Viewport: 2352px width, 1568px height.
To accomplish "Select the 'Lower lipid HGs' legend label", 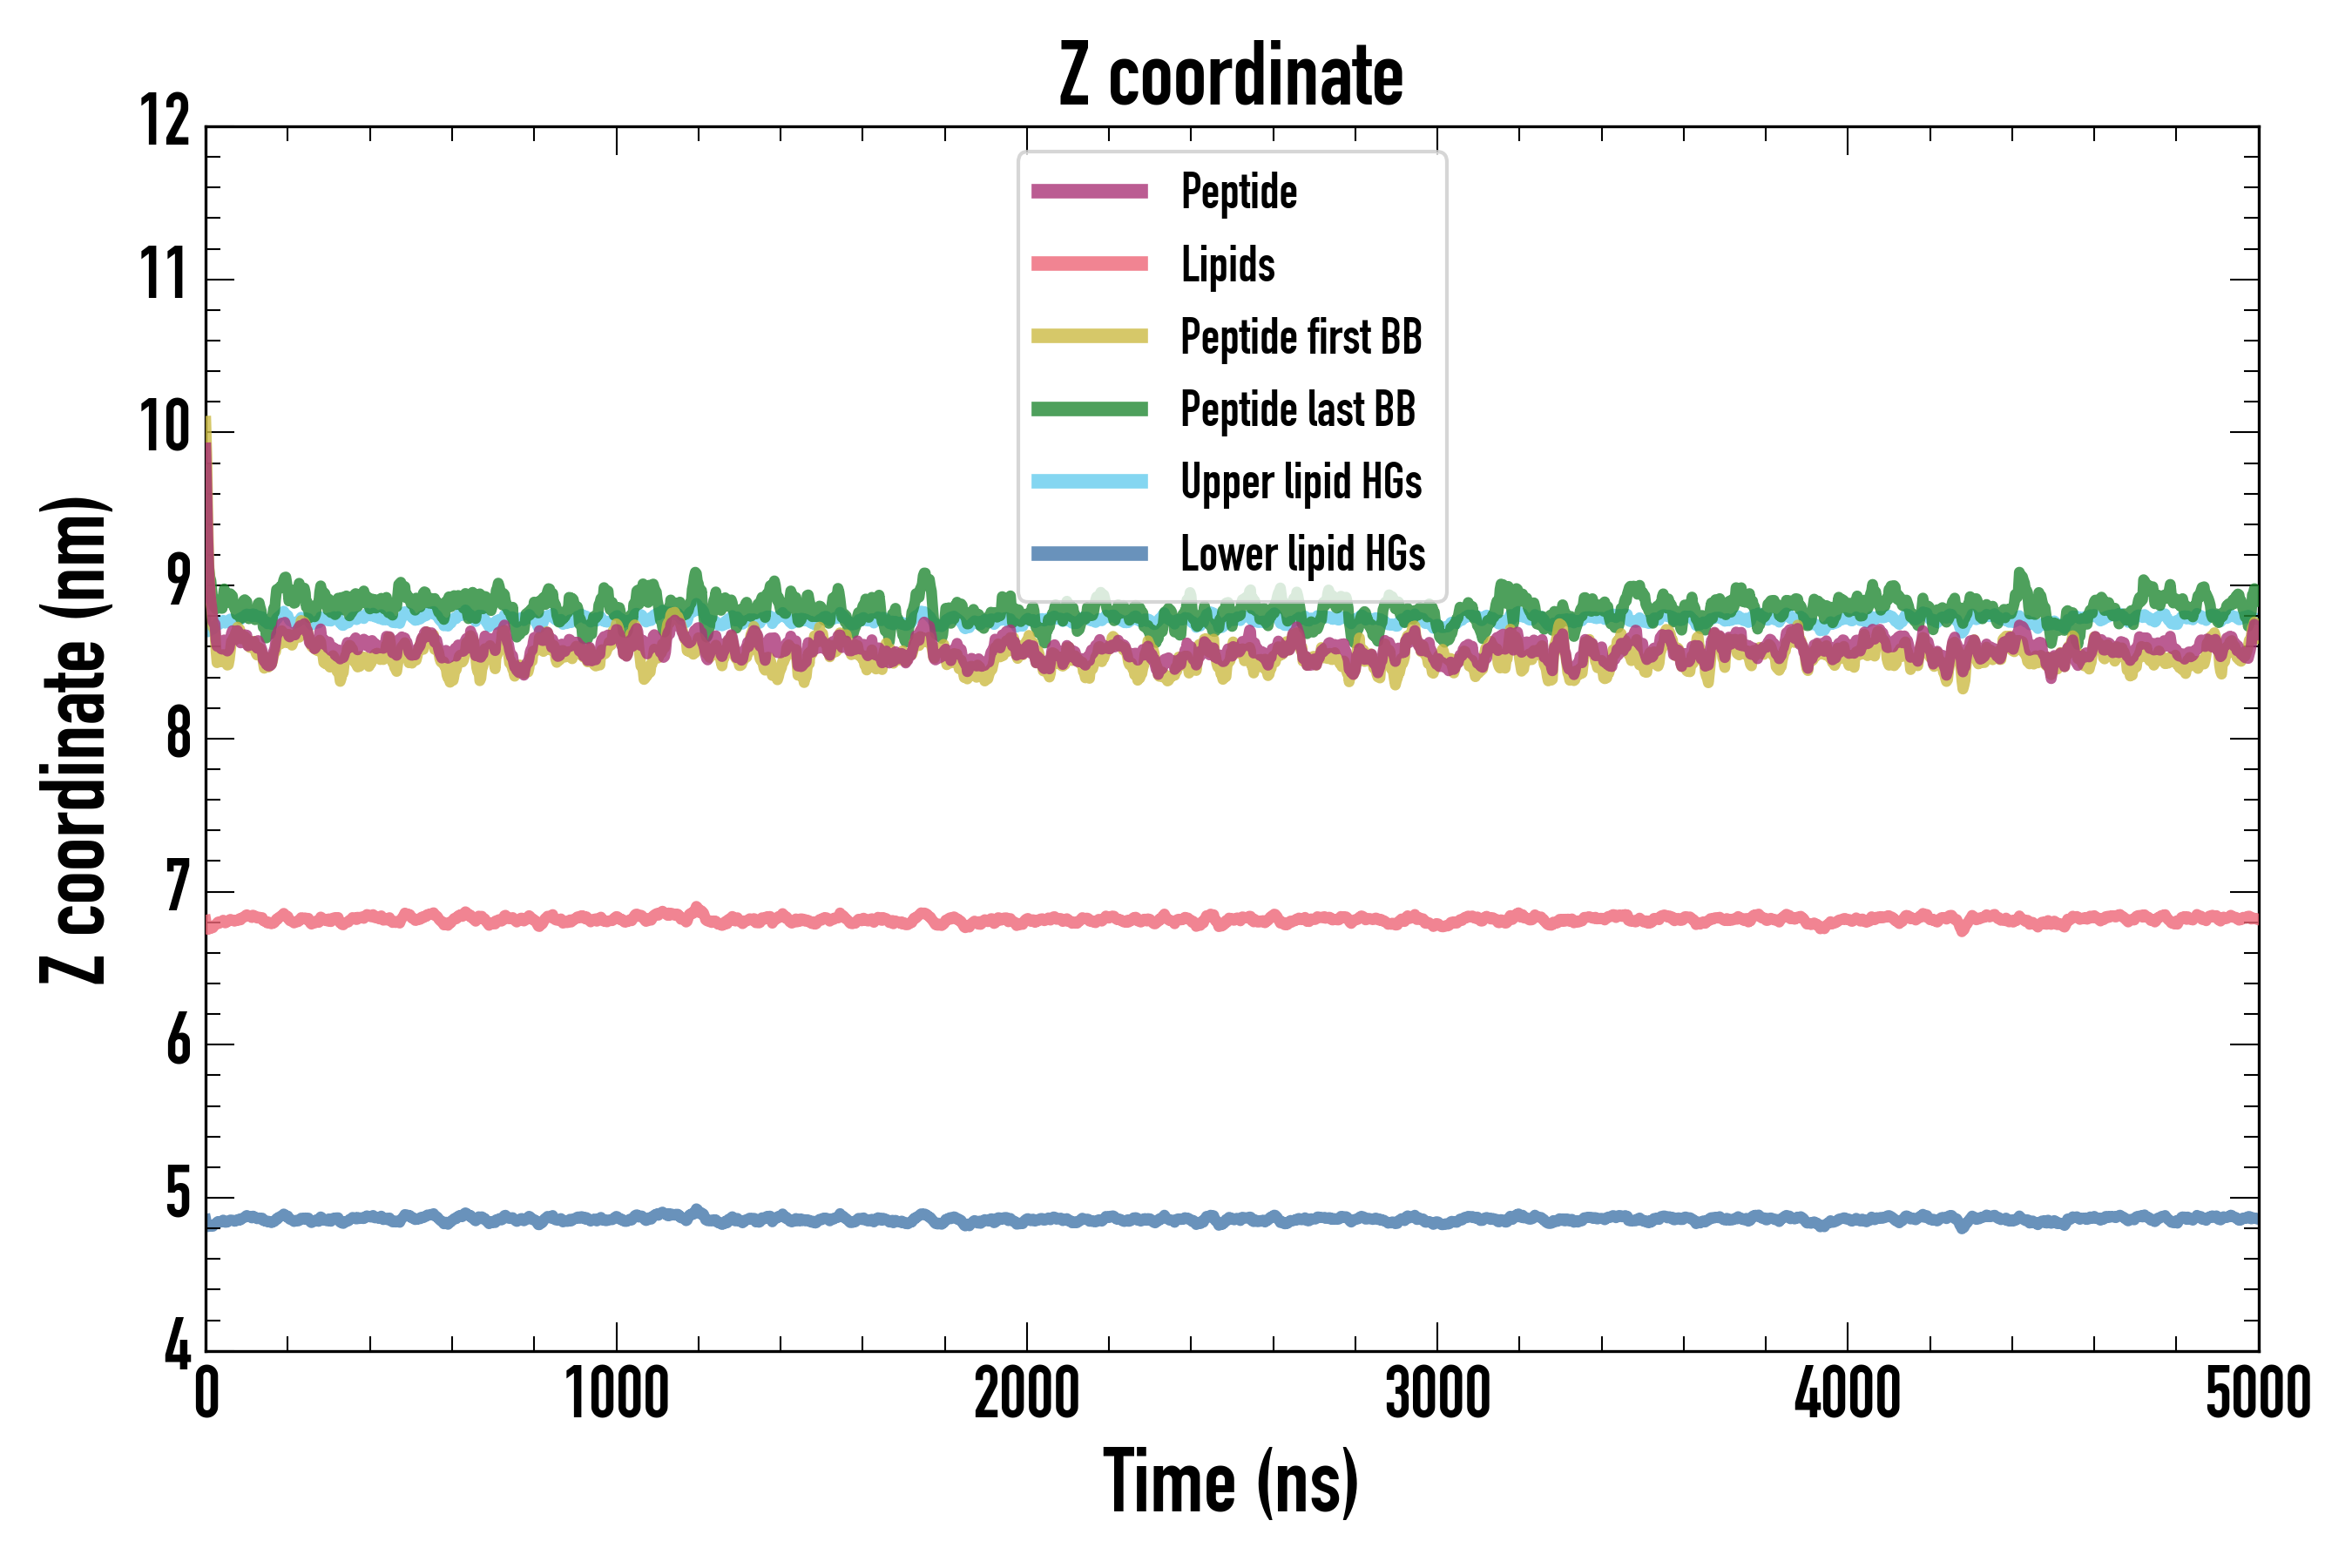I will pyautogui.click(x=1302, y=554).
